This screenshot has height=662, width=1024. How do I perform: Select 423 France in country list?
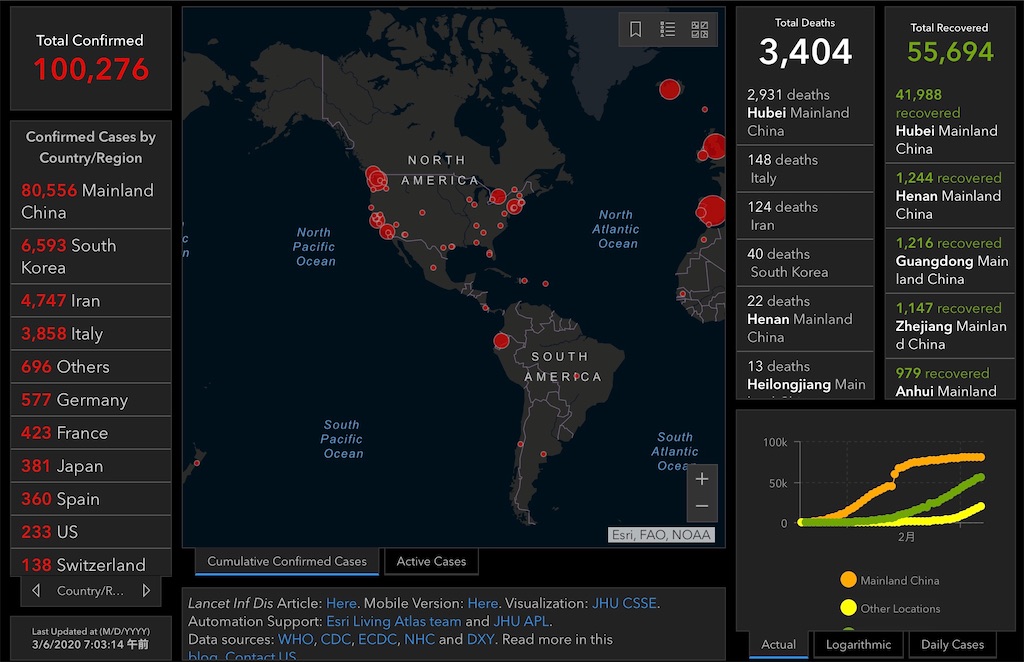[x=91, y=433]
